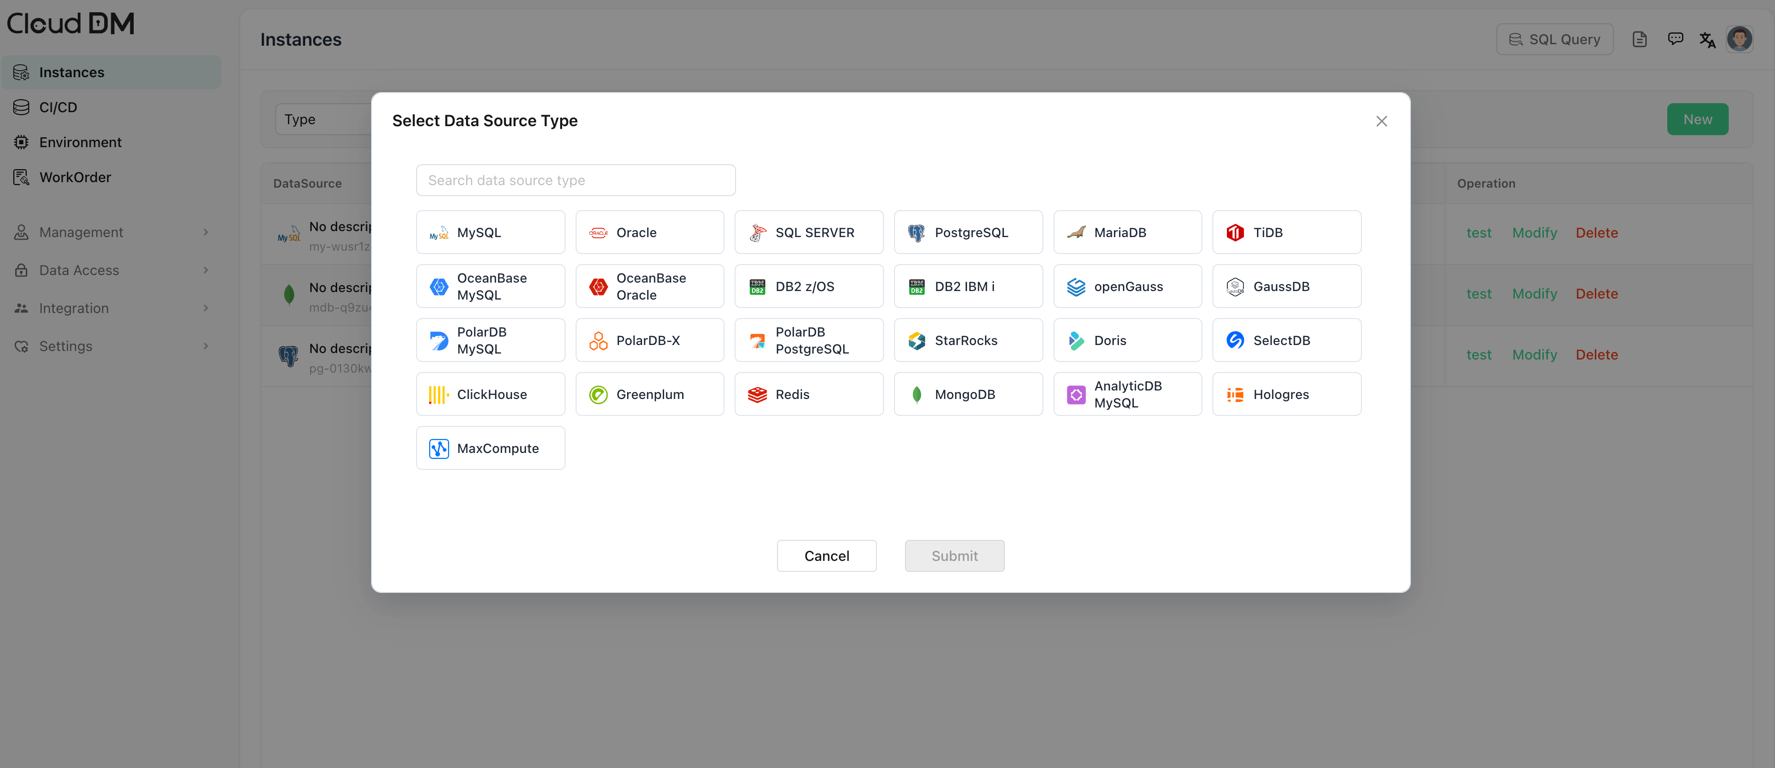Pick the ClickHouse data source type
The width and height of the screenshot is (1775, 768).
coord(490,394)
